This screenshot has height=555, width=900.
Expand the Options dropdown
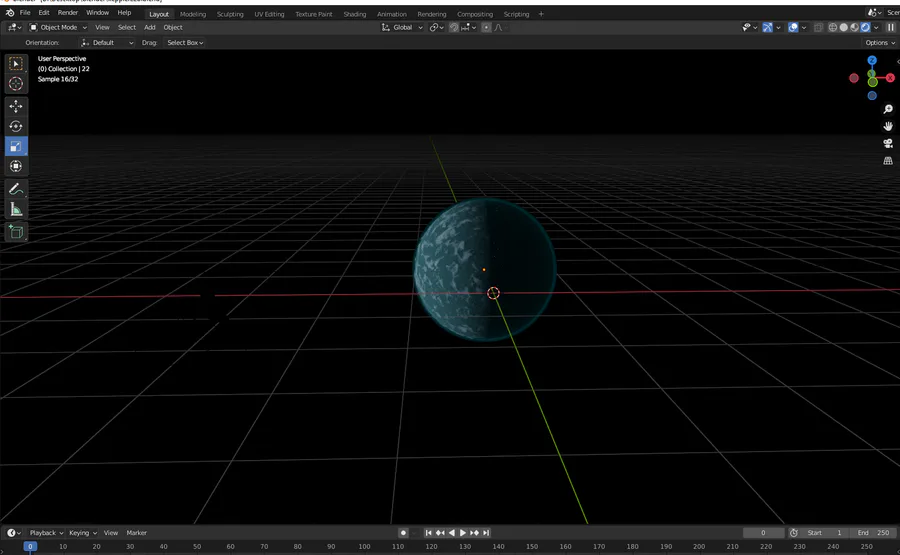pyautogui.click(x=880, y=42)
